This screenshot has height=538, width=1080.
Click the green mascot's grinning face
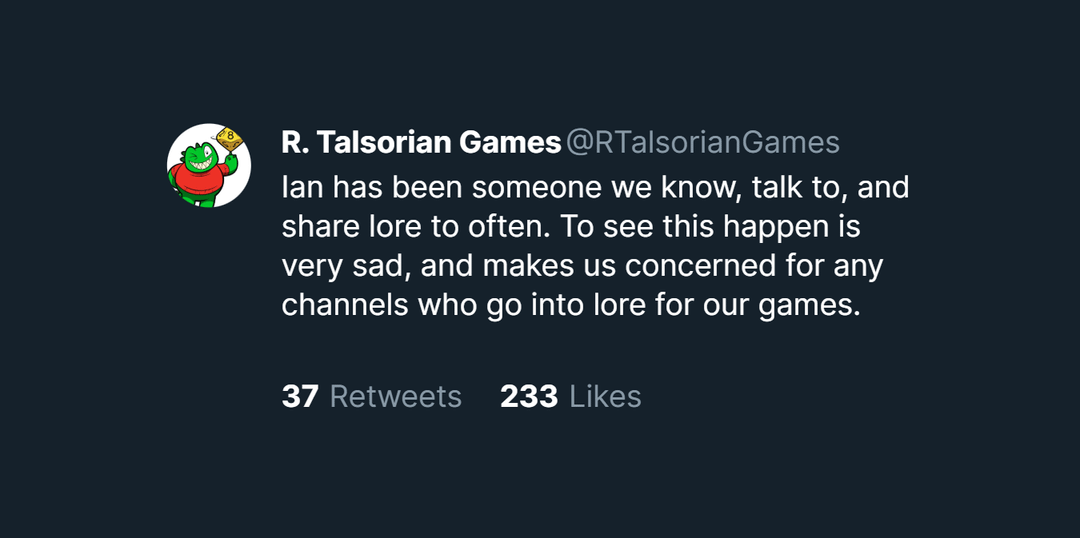pyautogui.click(x=198, y=155)
